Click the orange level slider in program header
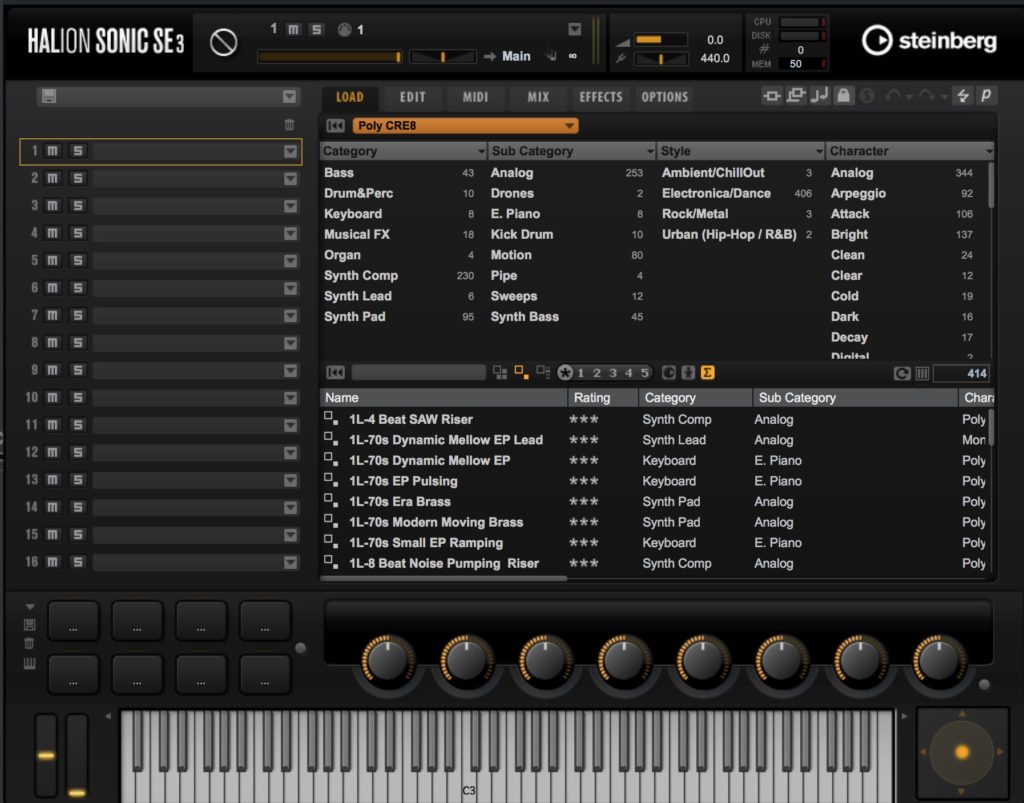This screenshot has width=1024, height=803. point(329,57)
